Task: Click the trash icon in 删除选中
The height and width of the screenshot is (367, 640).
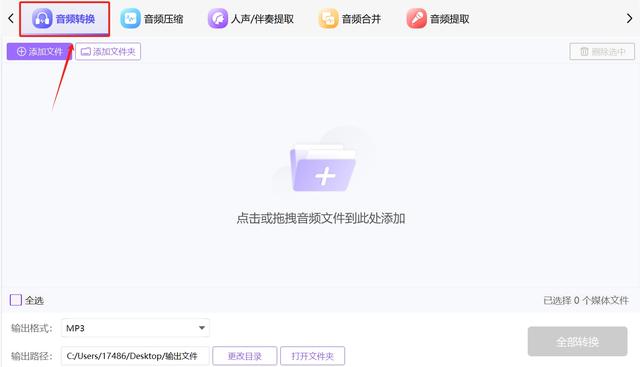Action: tap(584, 51)
